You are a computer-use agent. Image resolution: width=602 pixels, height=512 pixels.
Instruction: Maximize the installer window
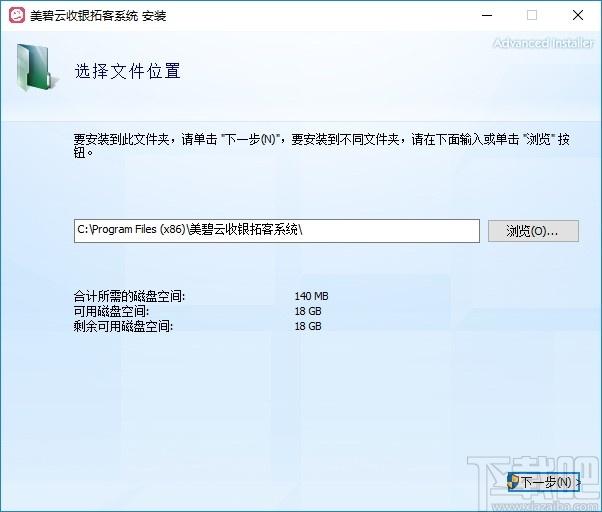(x=532, y=15)
